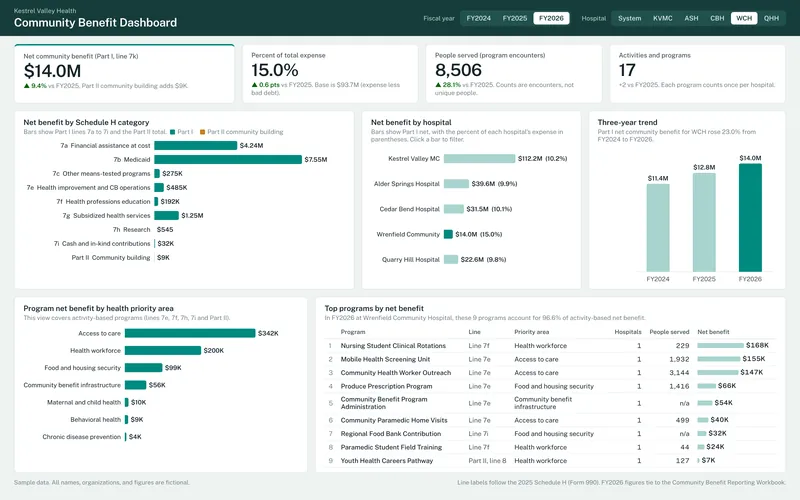The image size is (800, 500).
Task: Click the FY2025 trend bar
Action: pos(704,222)
